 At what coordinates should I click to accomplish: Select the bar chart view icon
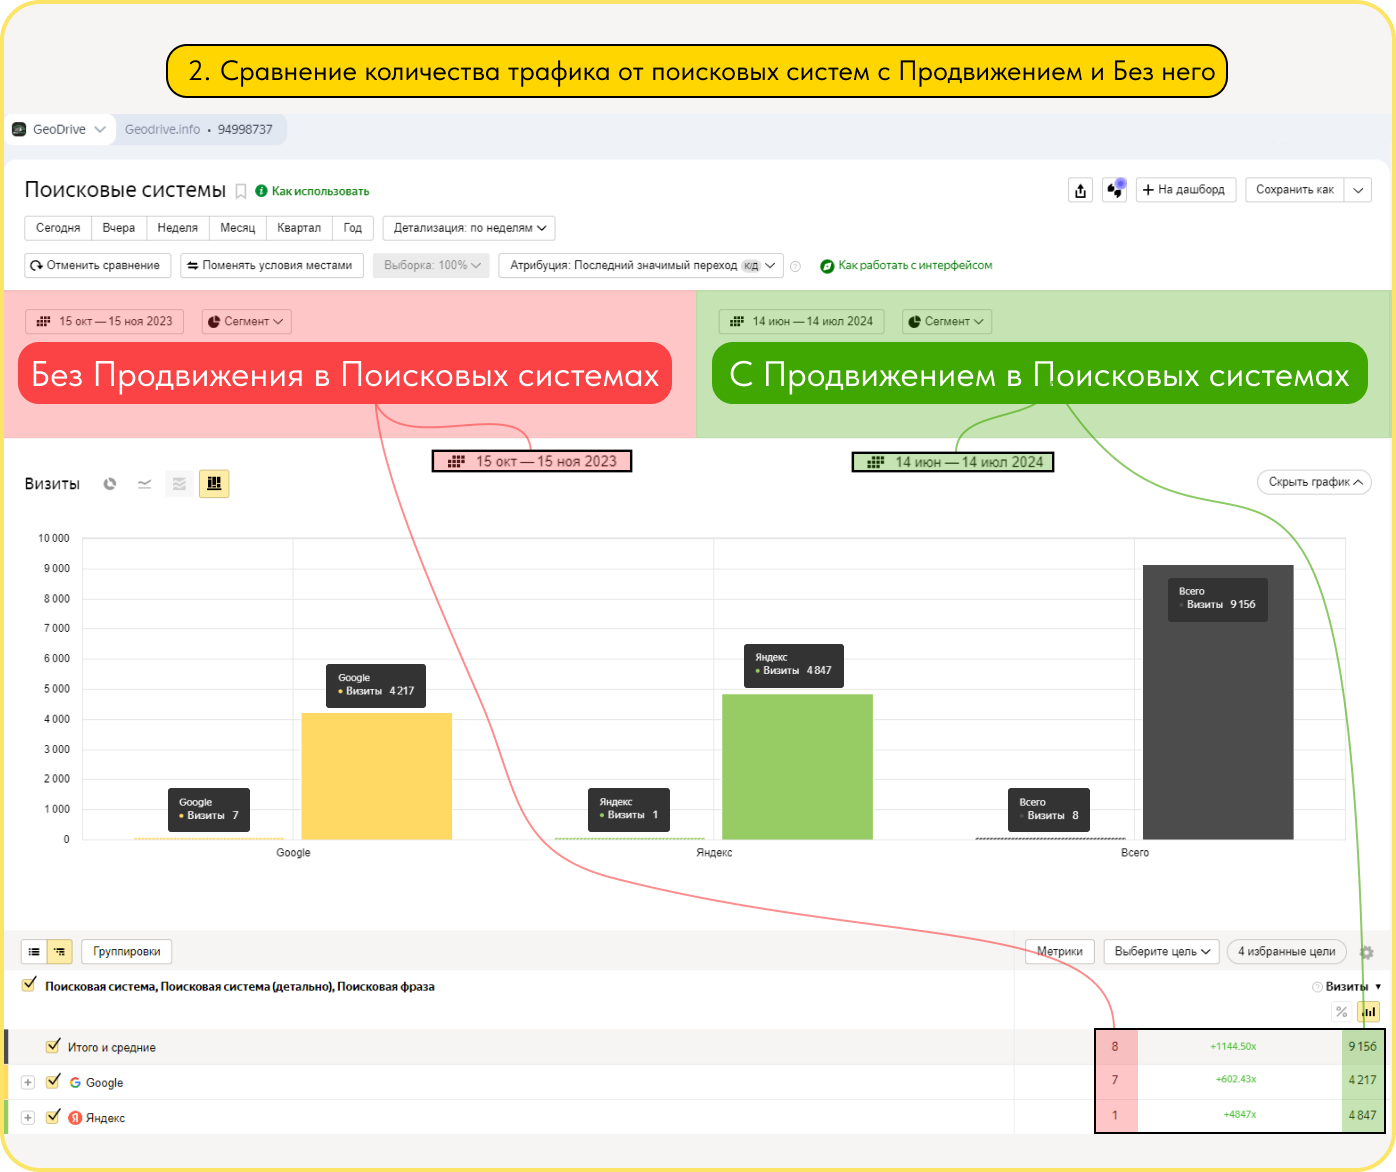point(214,484)
